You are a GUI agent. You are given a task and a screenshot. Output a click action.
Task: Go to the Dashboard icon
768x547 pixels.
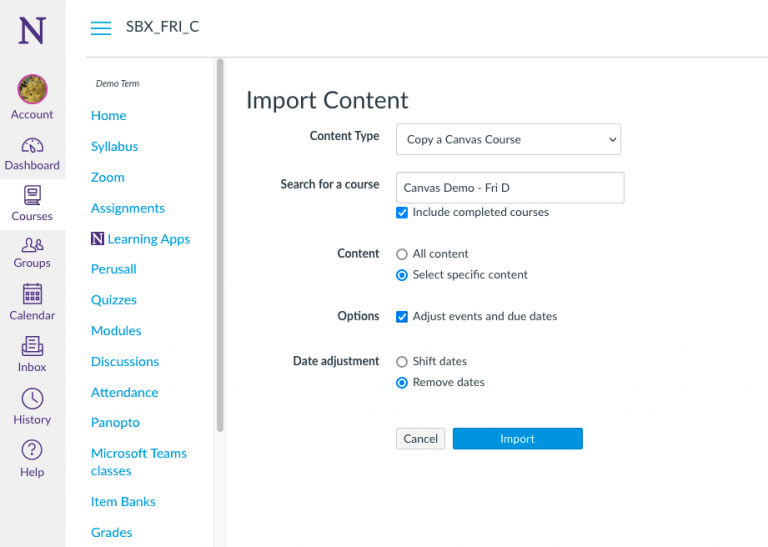[x=32, y=145]
